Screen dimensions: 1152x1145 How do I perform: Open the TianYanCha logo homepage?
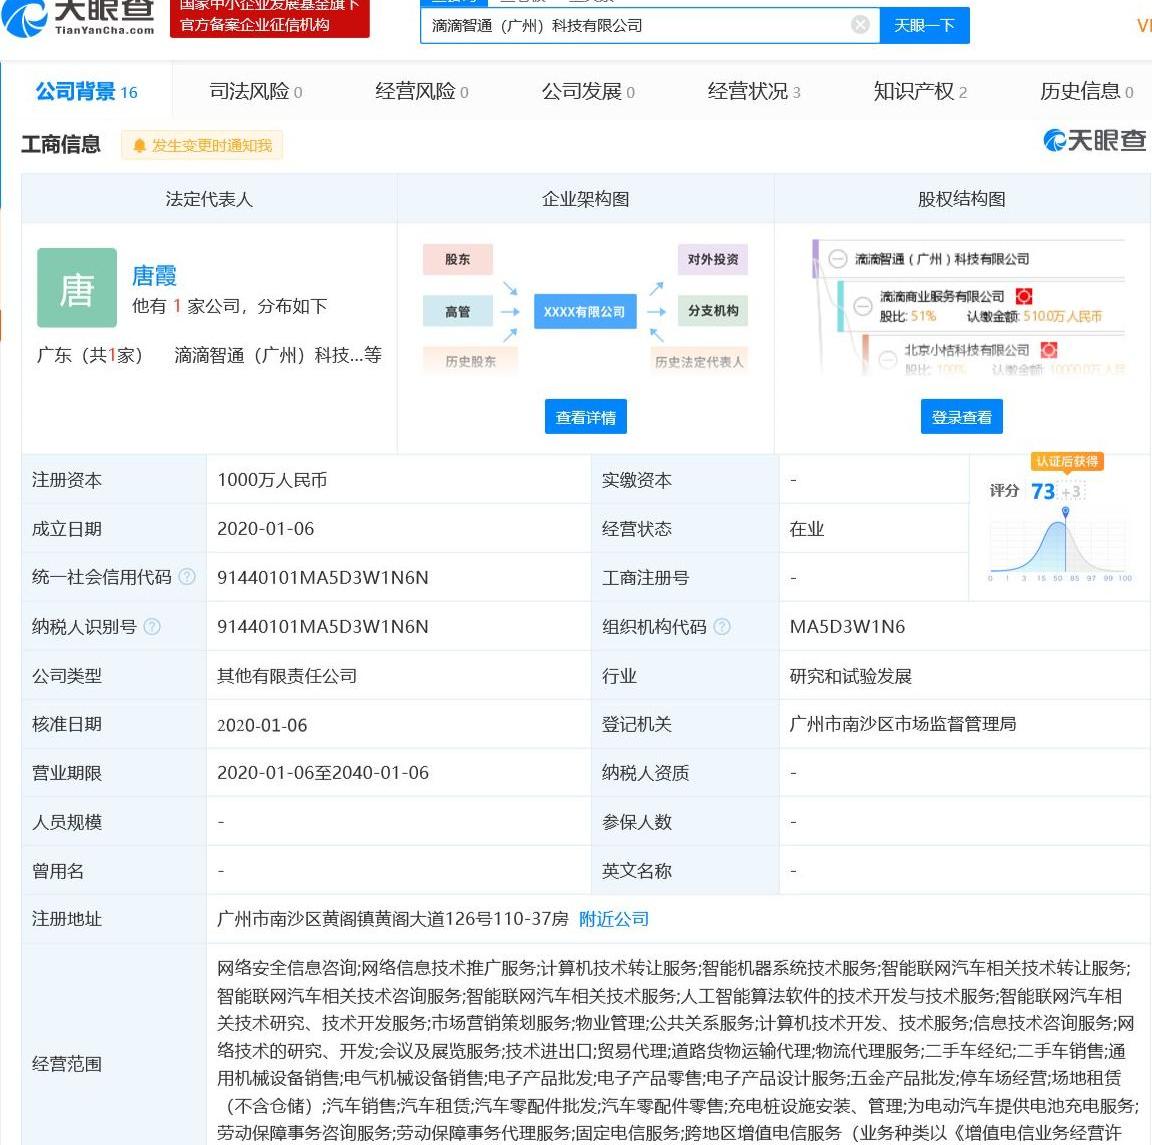78,18
